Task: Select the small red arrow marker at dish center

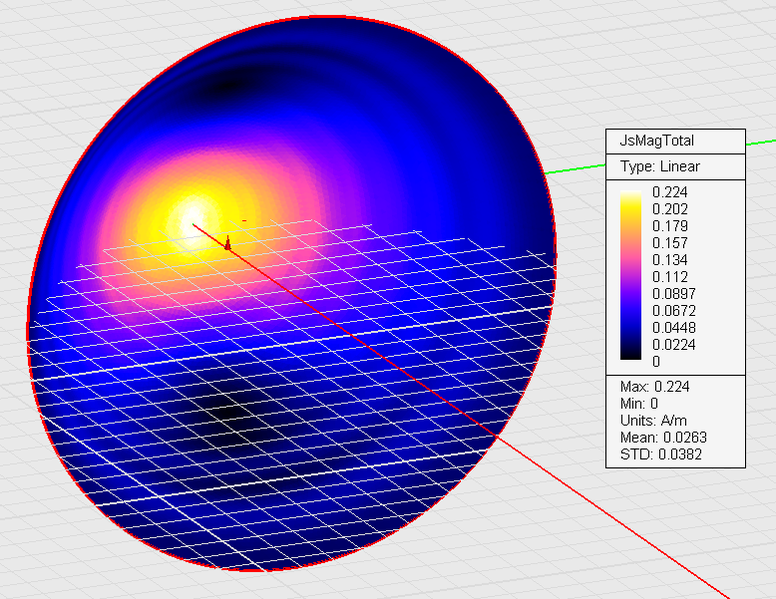Action: coord(228,242)
